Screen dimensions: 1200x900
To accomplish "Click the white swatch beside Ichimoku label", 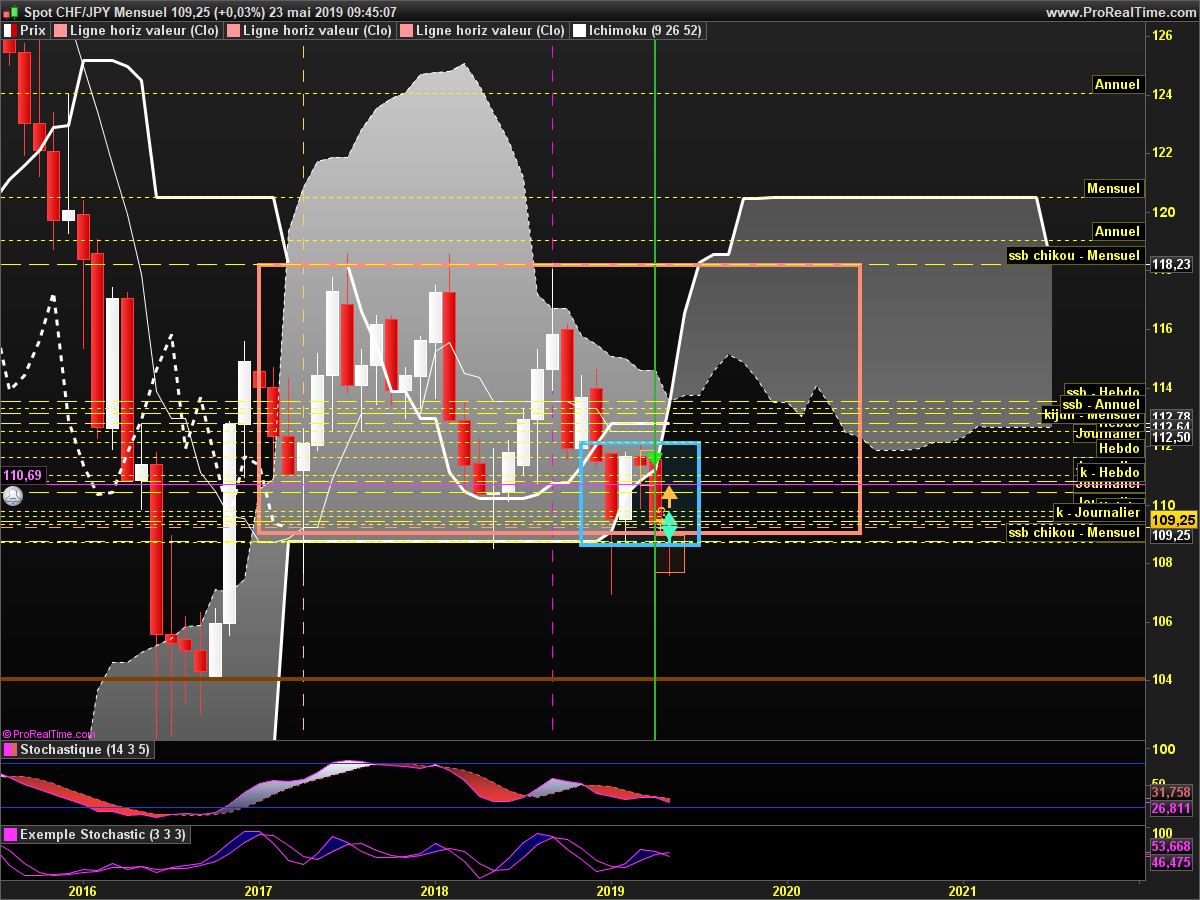I will coord(579,31).
